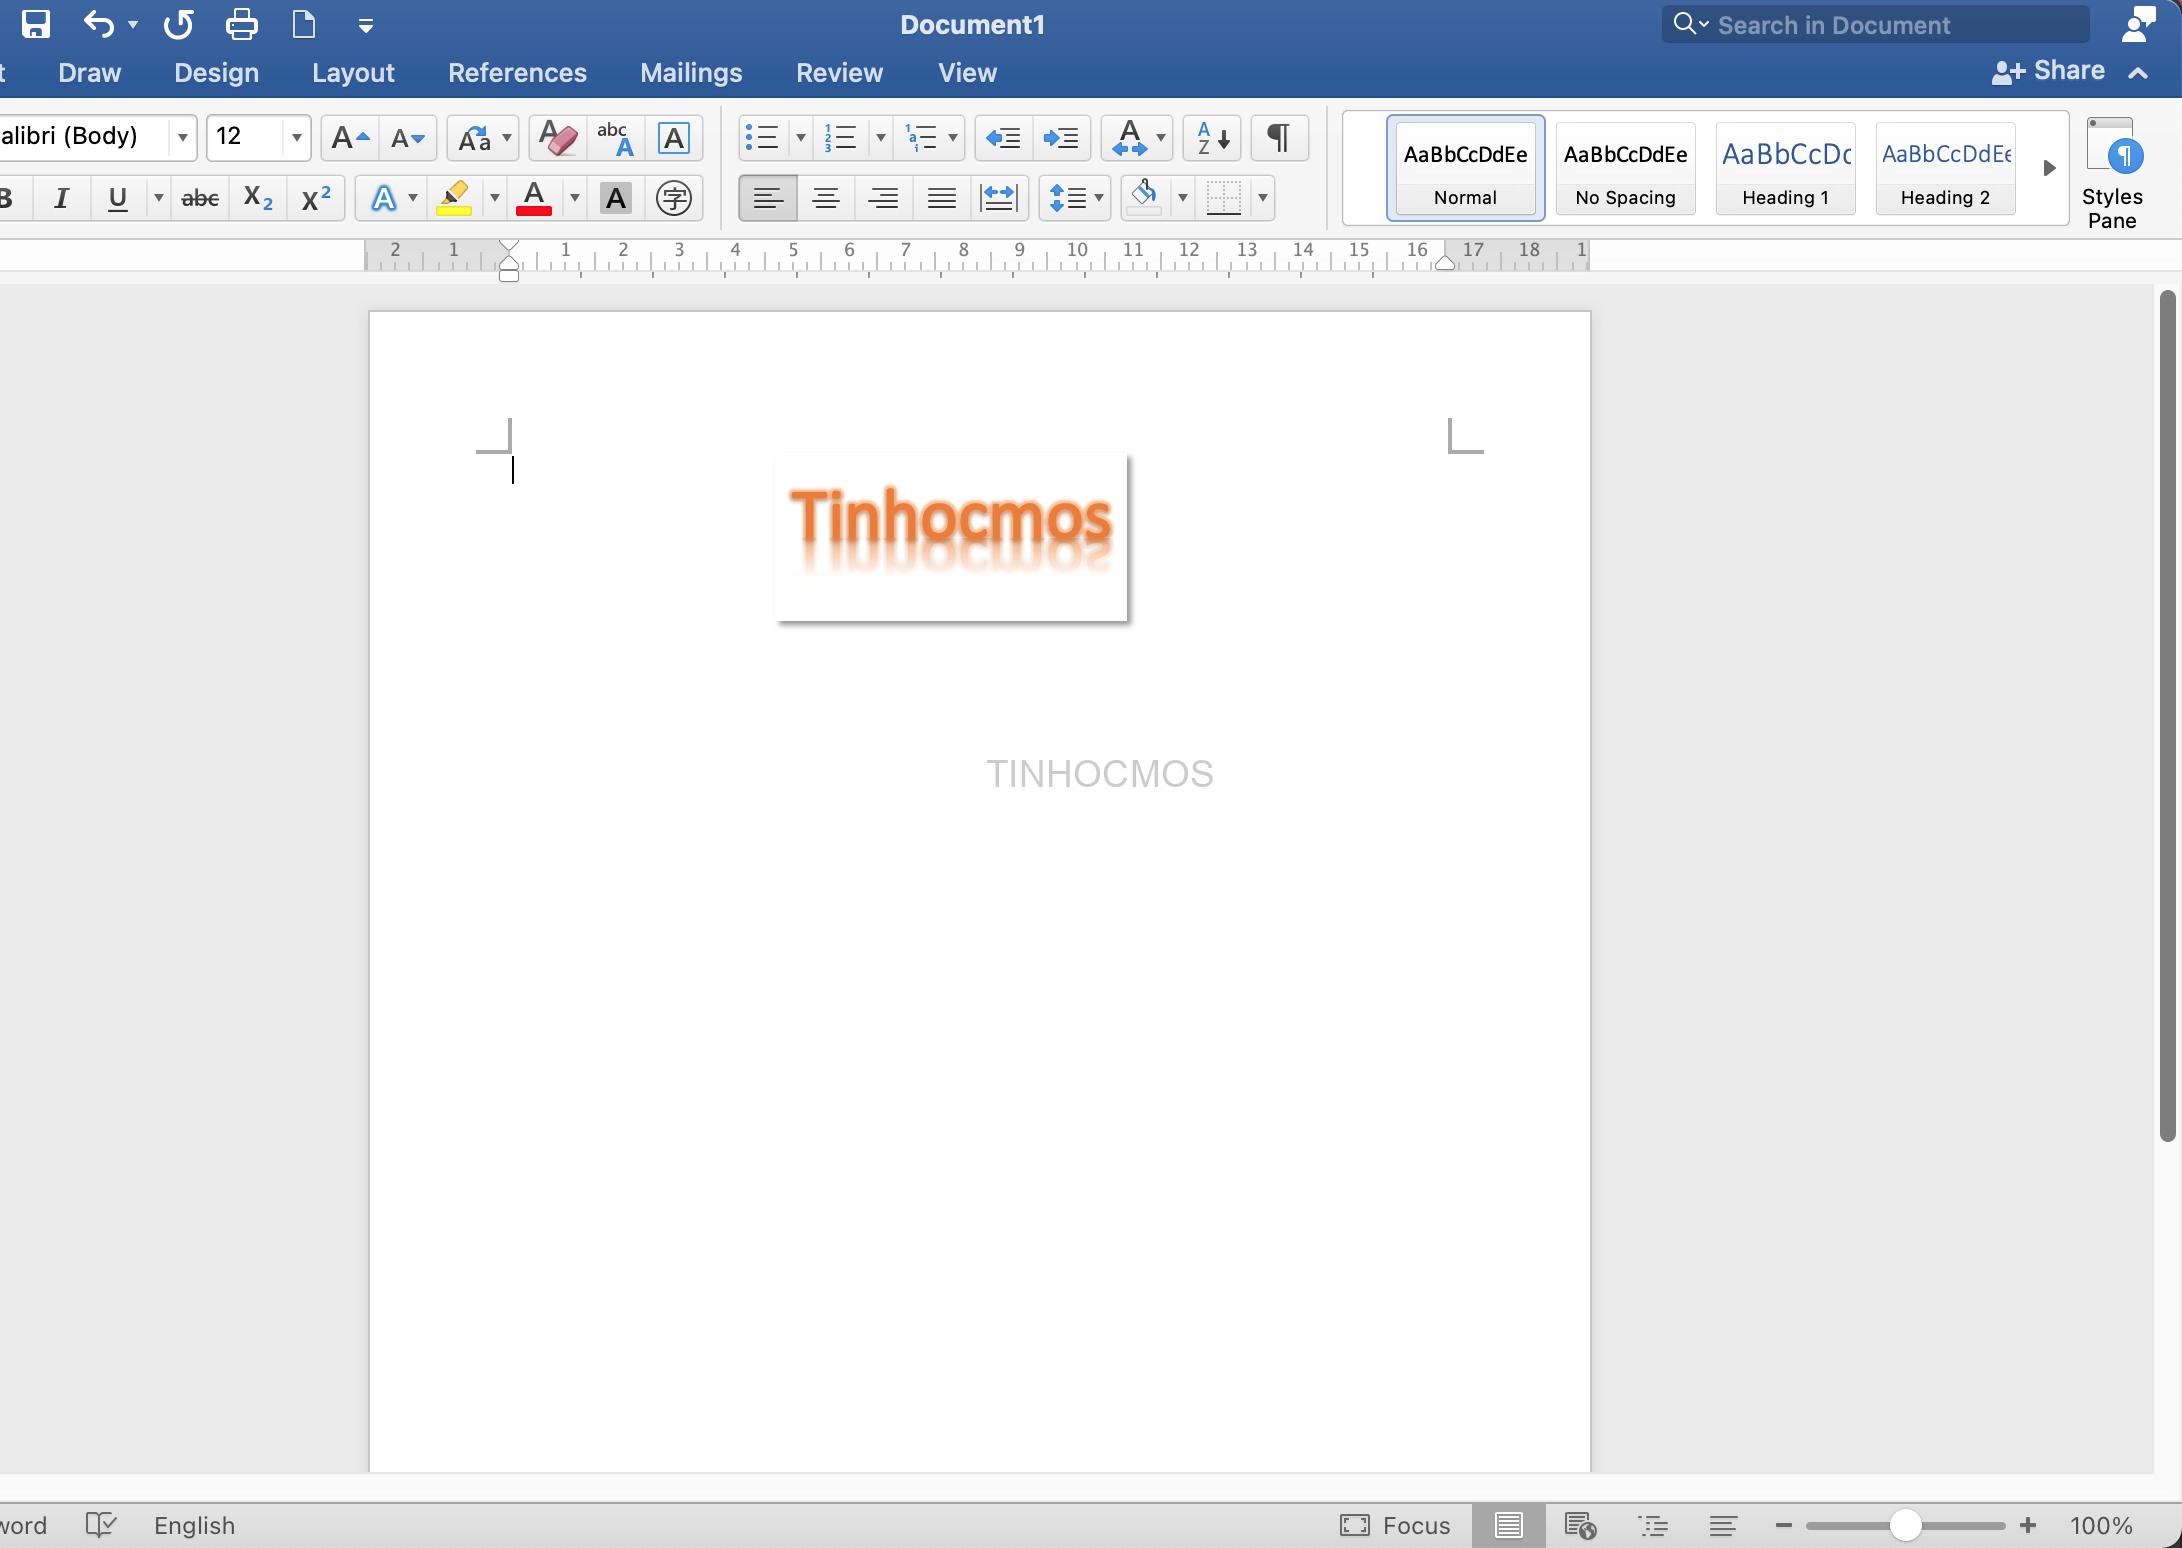Toggle Show/Hide paragraph marks
The width and height of the screenshot is (2182, 1548).
point(1279,138)
